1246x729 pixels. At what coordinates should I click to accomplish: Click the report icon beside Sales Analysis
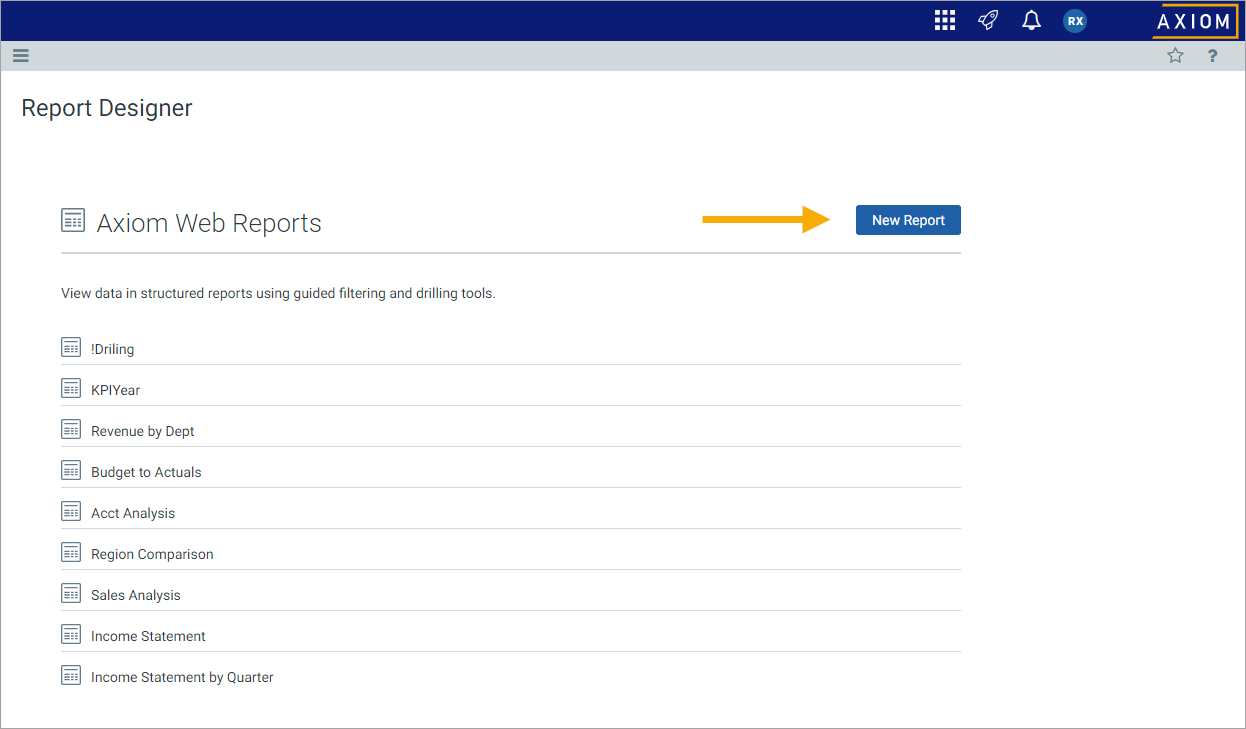point(71,594)
